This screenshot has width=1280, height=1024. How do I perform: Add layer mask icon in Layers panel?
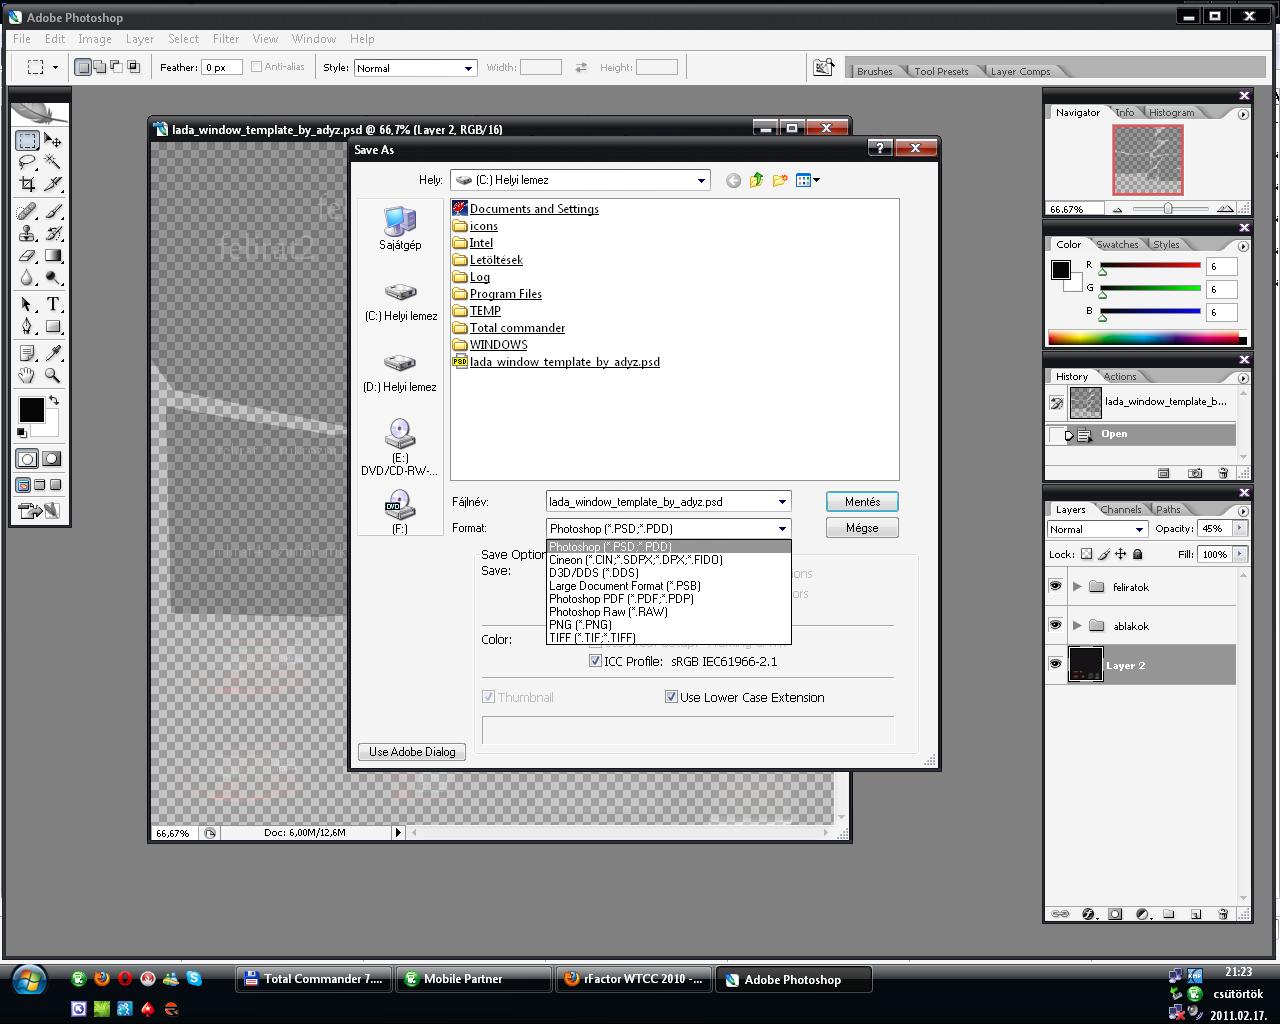[1115, 914]
